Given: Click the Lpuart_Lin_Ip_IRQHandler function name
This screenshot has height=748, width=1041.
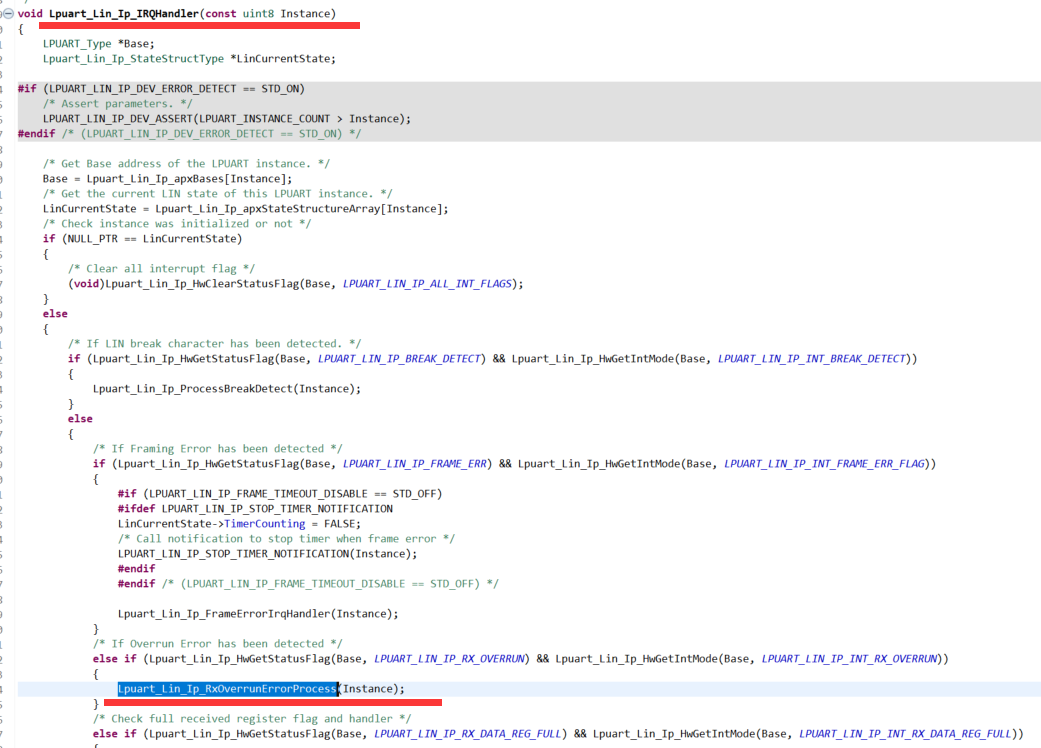Looking at the screenshot, I should 124,13.
